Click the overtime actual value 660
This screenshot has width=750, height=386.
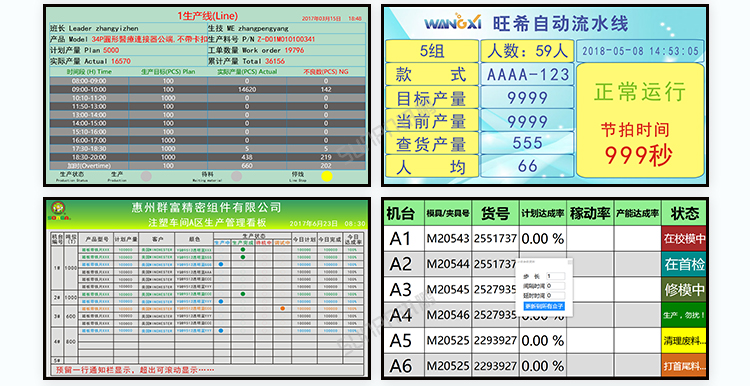247,165
